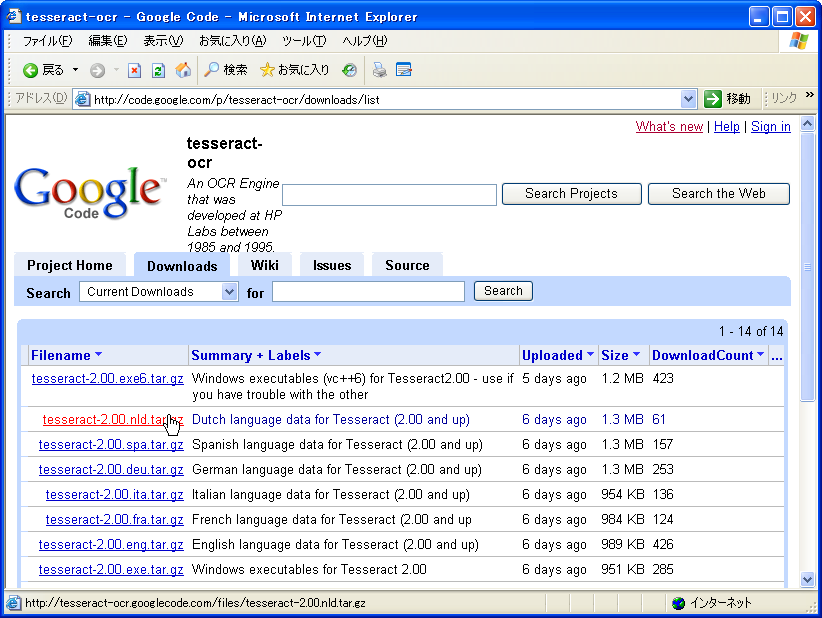Image resolution: width=822 pixels, height=618 pixels.
Task: Click the vertical scrollbar down arrow
Action: pyautogui.click(x=808, y=580)
